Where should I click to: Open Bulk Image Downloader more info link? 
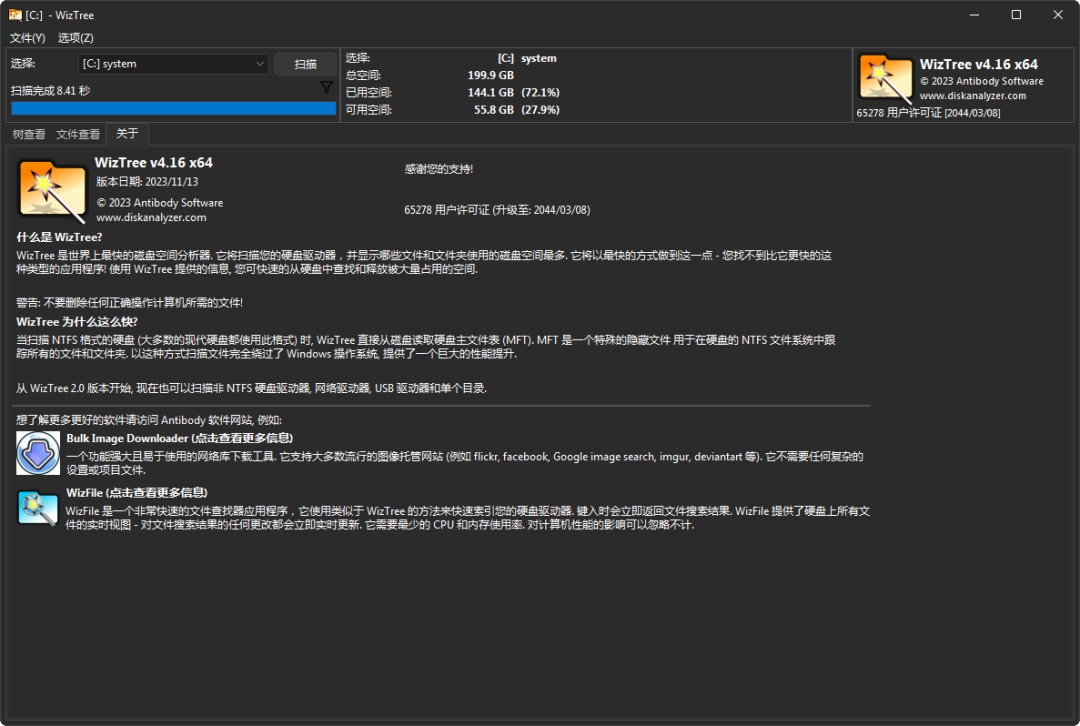pyautogui.click(x=180, y=438)
